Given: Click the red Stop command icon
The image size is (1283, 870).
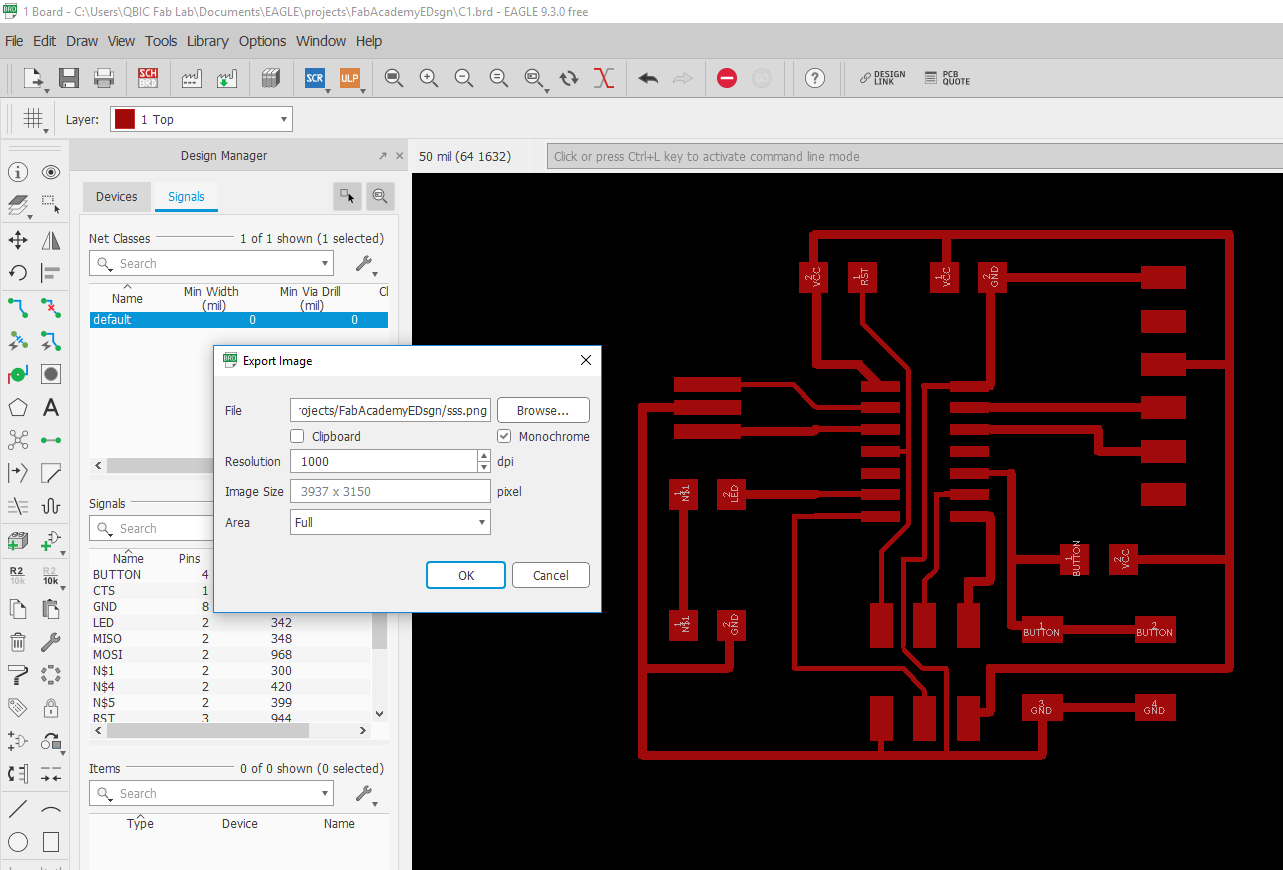Looking at the screenshot, I should point(727,78).
